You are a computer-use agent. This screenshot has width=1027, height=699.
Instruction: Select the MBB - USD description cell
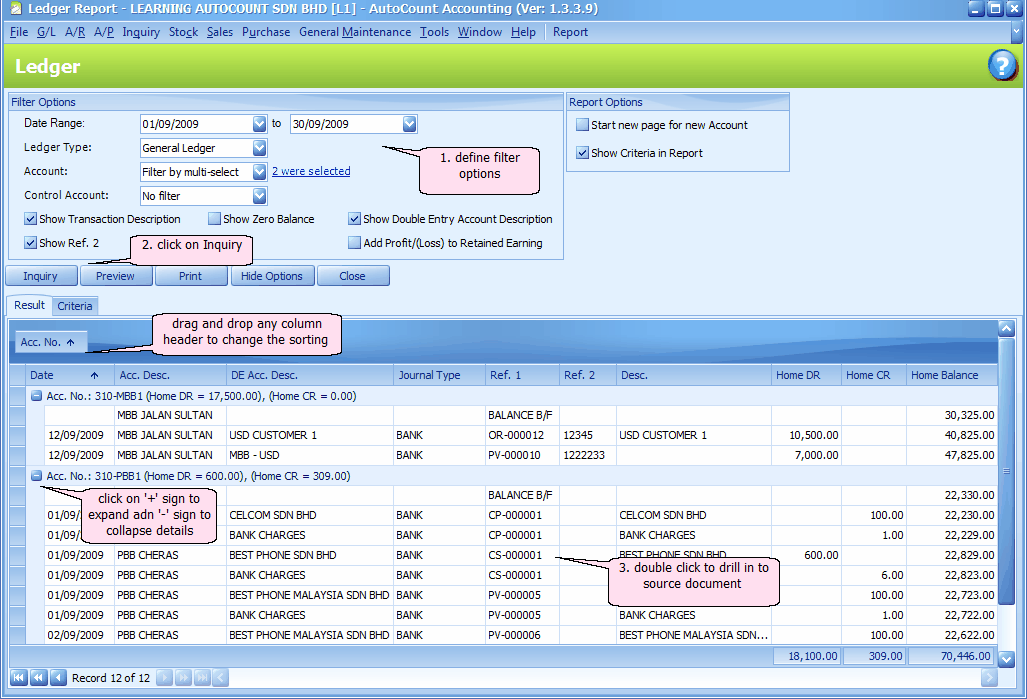coord(309,455)
